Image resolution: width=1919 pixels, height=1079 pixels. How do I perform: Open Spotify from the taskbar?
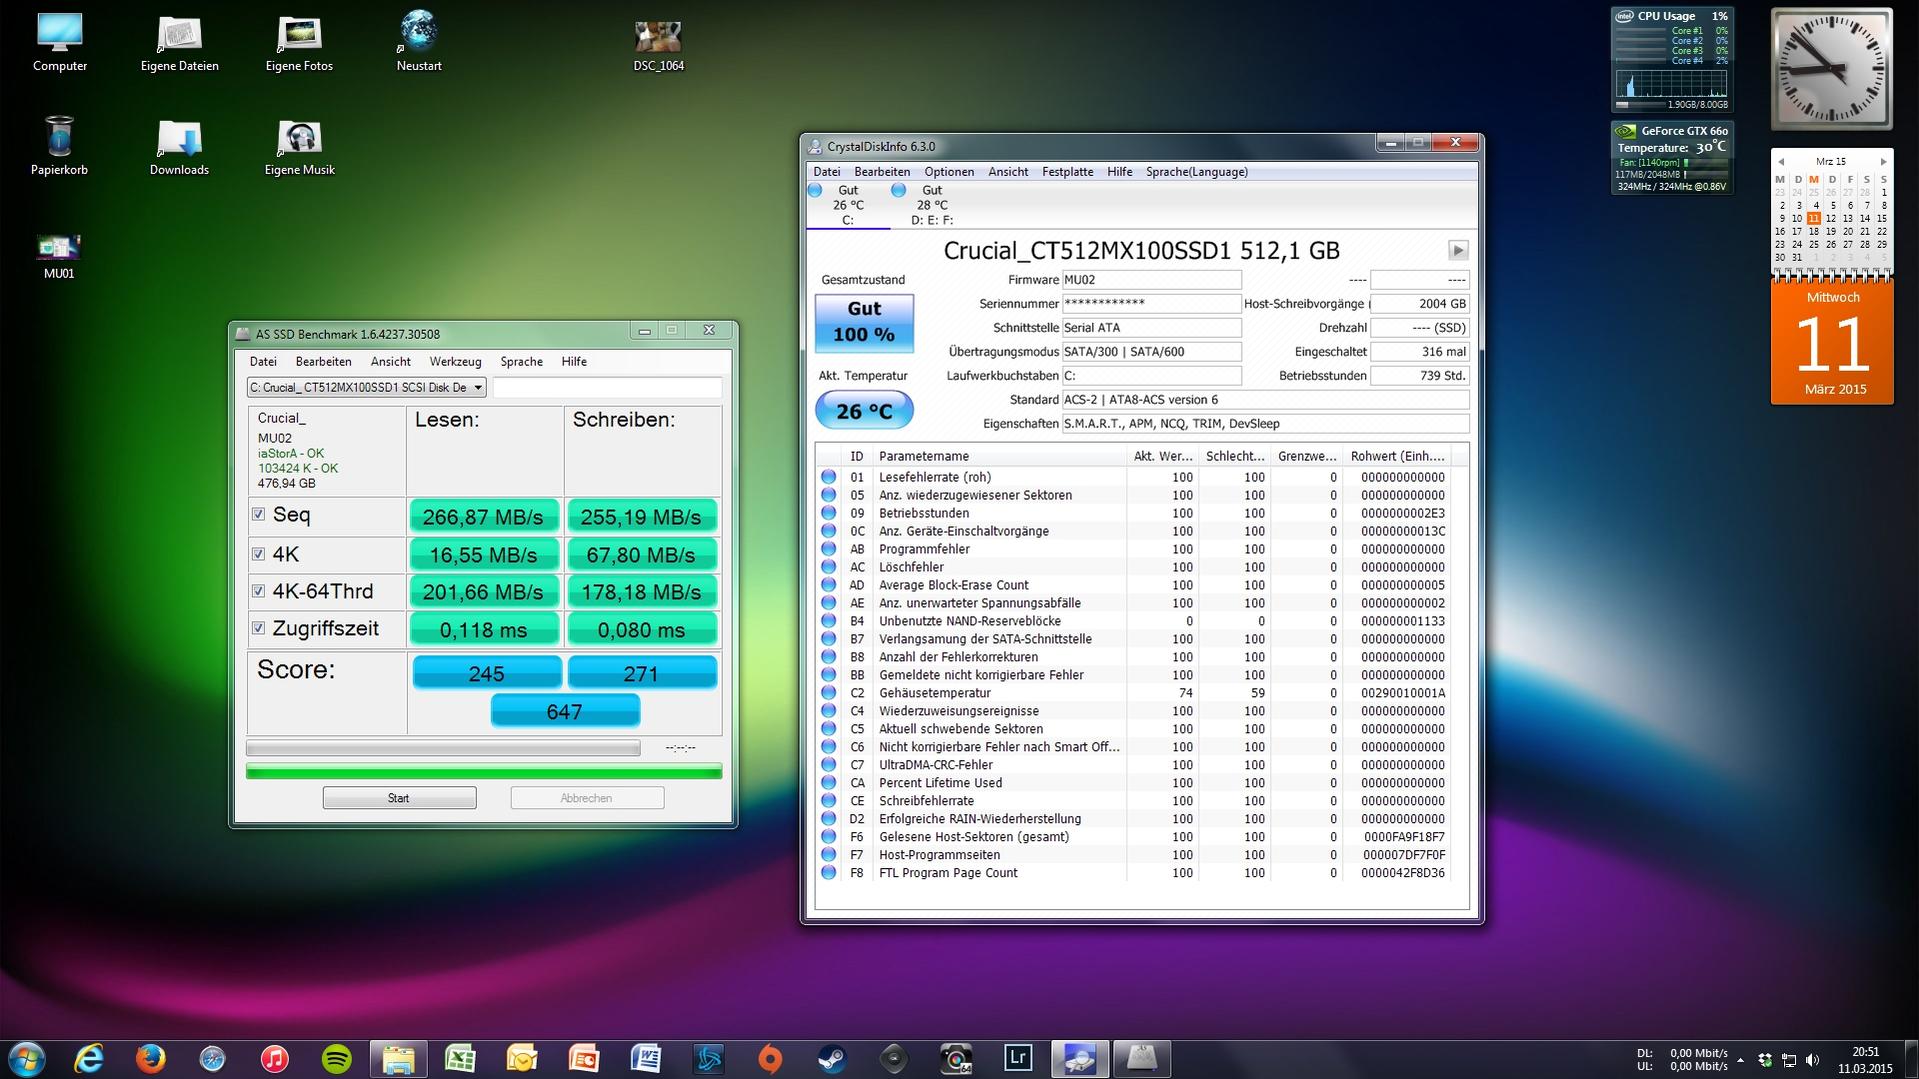[x=337, y=1058]
